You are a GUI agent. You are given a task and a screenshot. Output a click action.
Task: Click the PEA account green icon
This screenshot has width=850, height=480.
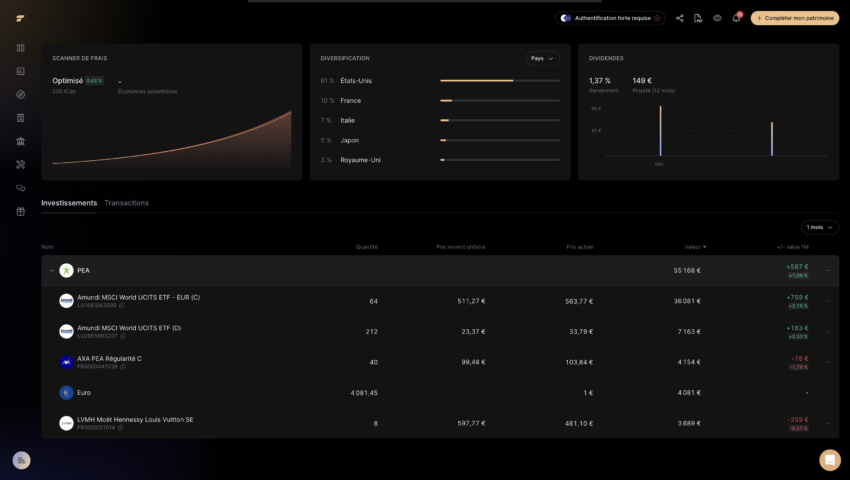[x=66, y=270]
